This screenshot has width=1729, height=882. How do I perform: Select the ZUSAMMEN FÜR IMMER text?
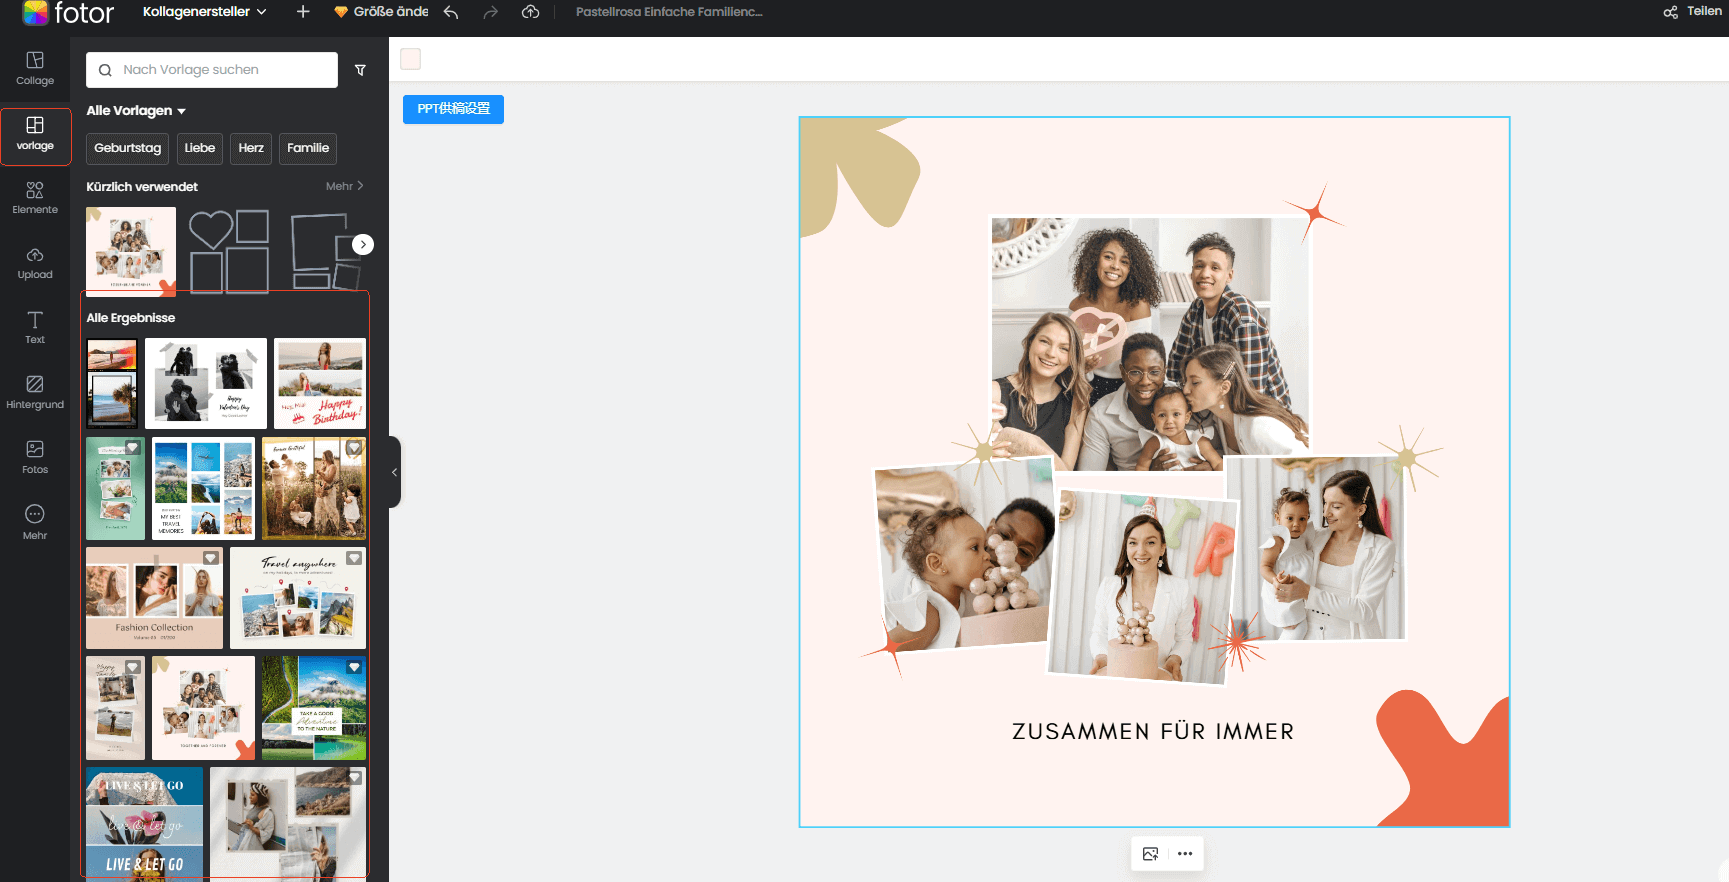pyautogui.click(x=1153, y=732)
